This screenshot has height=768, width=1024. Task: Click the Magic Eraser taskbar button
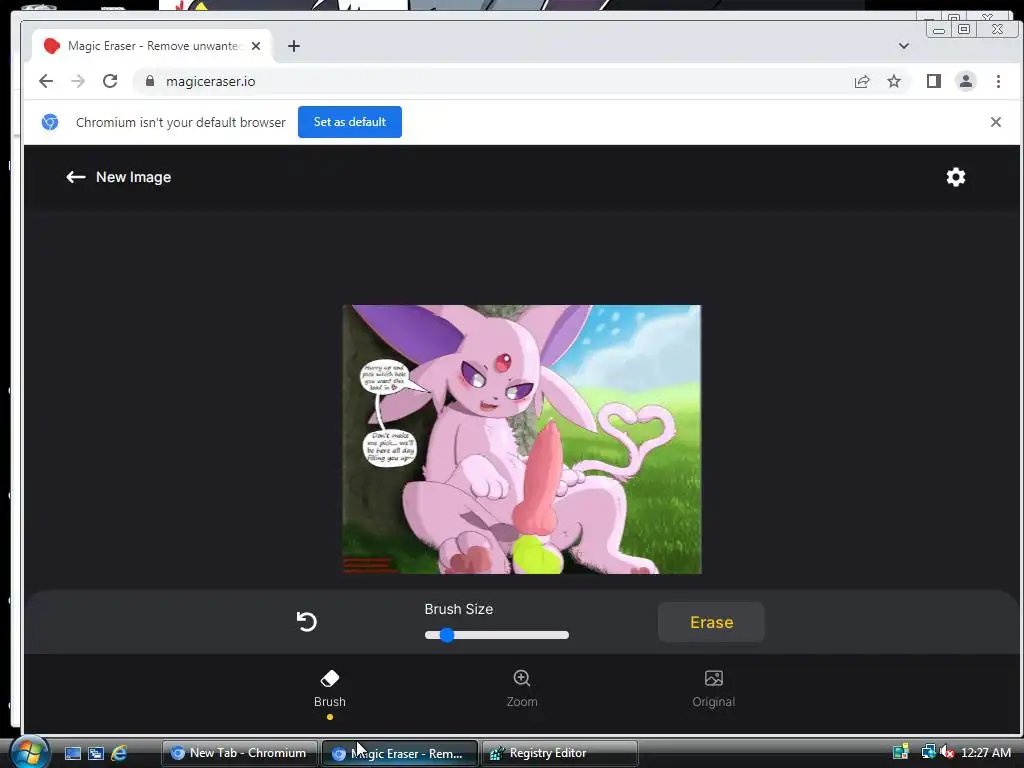click(400, 753)
